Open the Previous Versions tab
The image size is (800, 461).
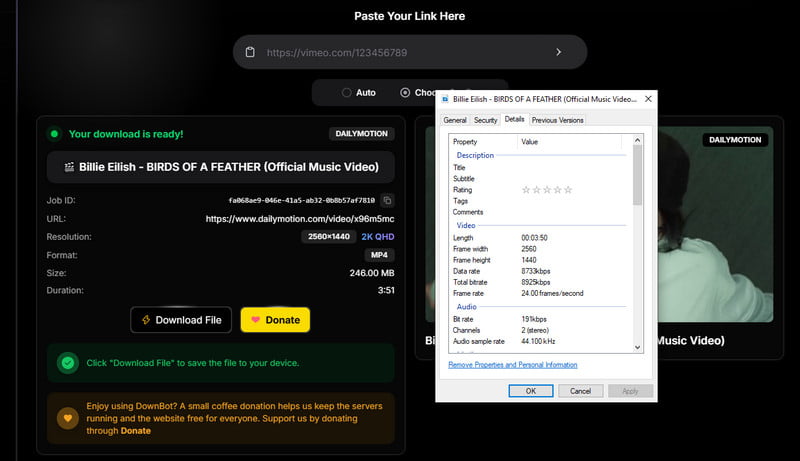coord(557,120)
